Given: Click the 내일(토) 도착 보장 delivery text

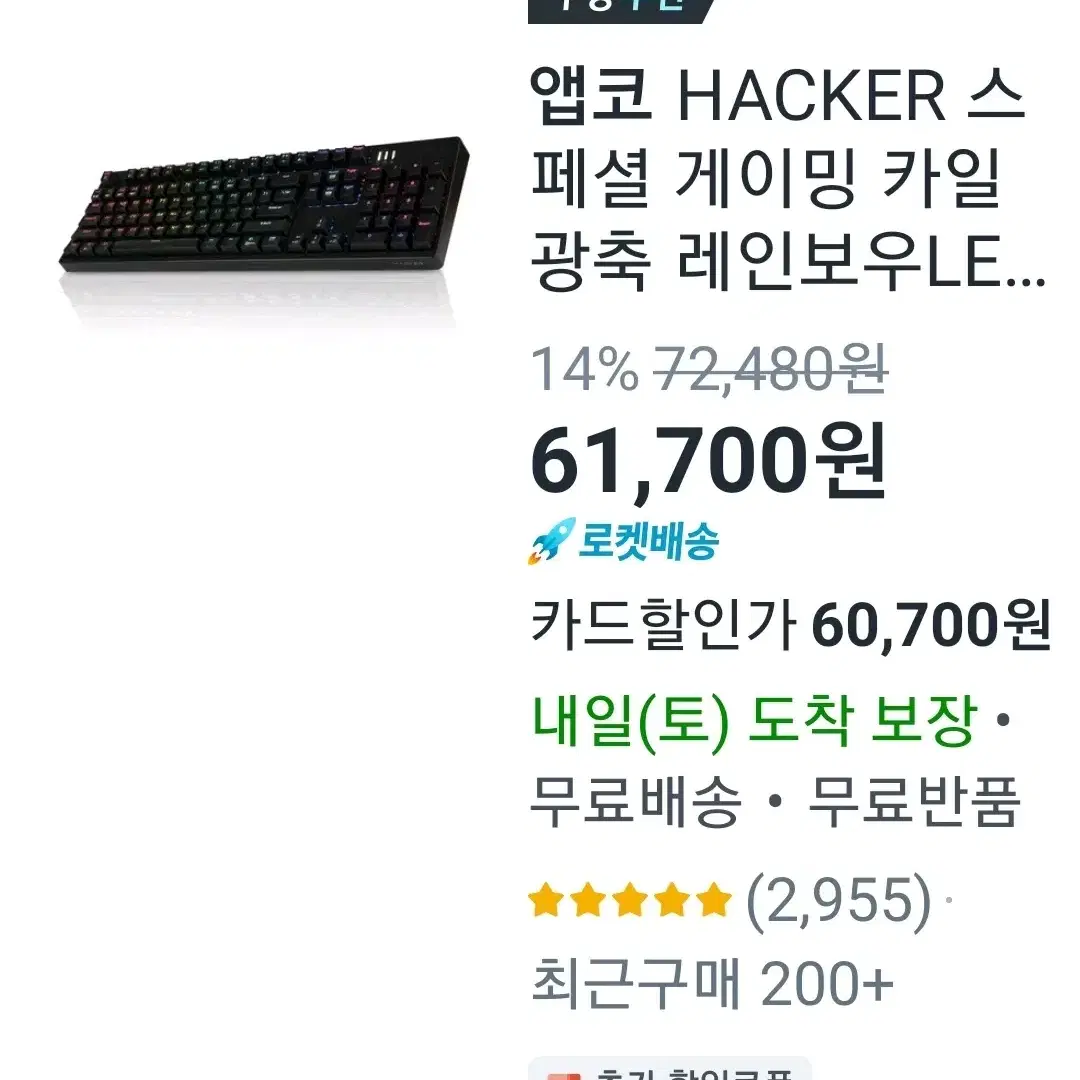Looking at the screenshot, I should [754, 720].
